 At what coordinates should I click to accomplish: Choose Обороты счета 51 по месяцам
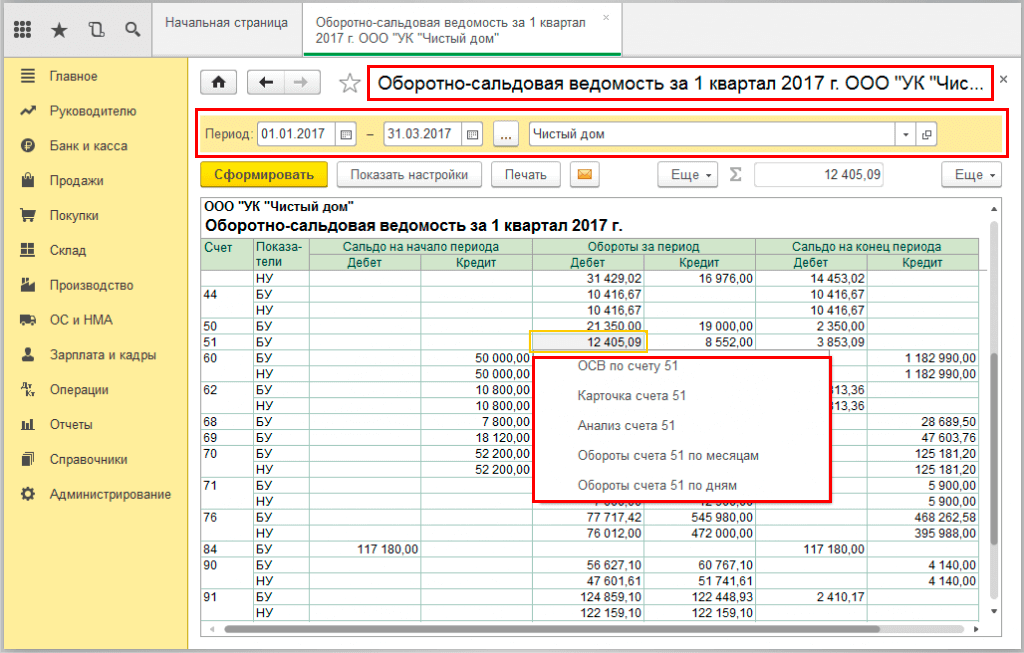click(668, 456)
